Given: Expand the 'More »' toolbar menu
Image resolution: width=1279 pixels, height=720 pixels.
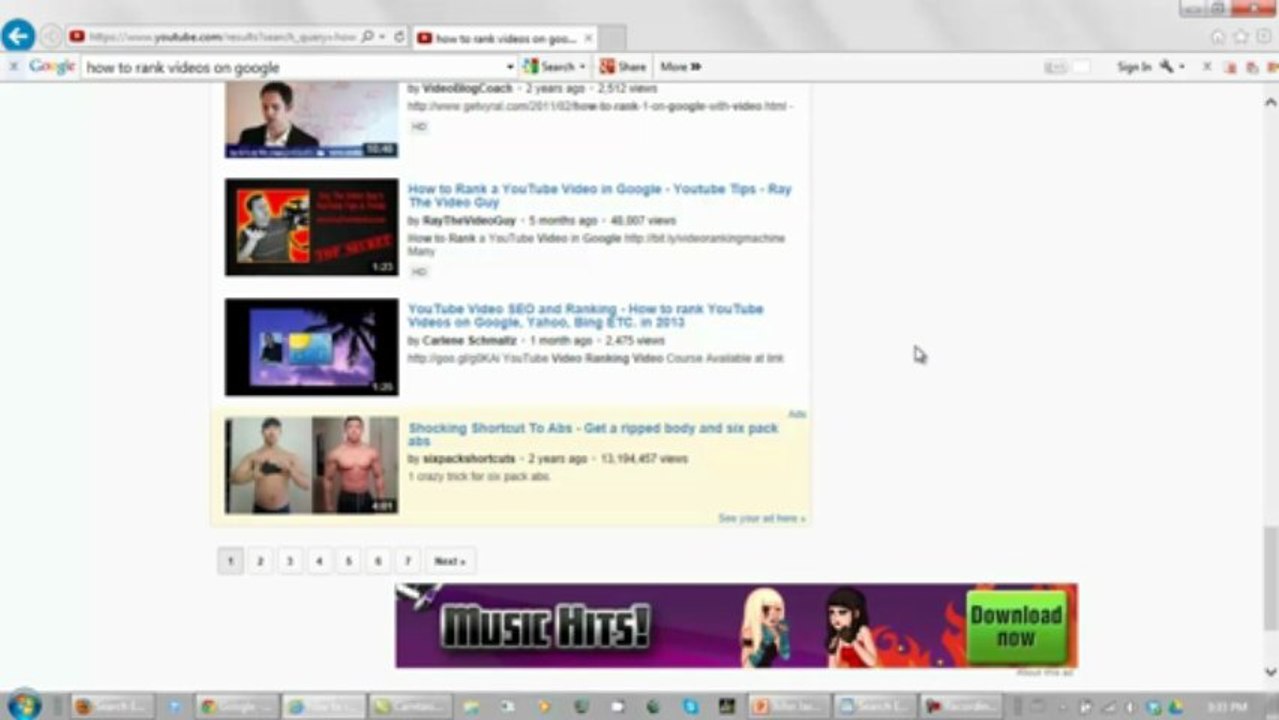Looking at the screenshot, I should [680, 67].
